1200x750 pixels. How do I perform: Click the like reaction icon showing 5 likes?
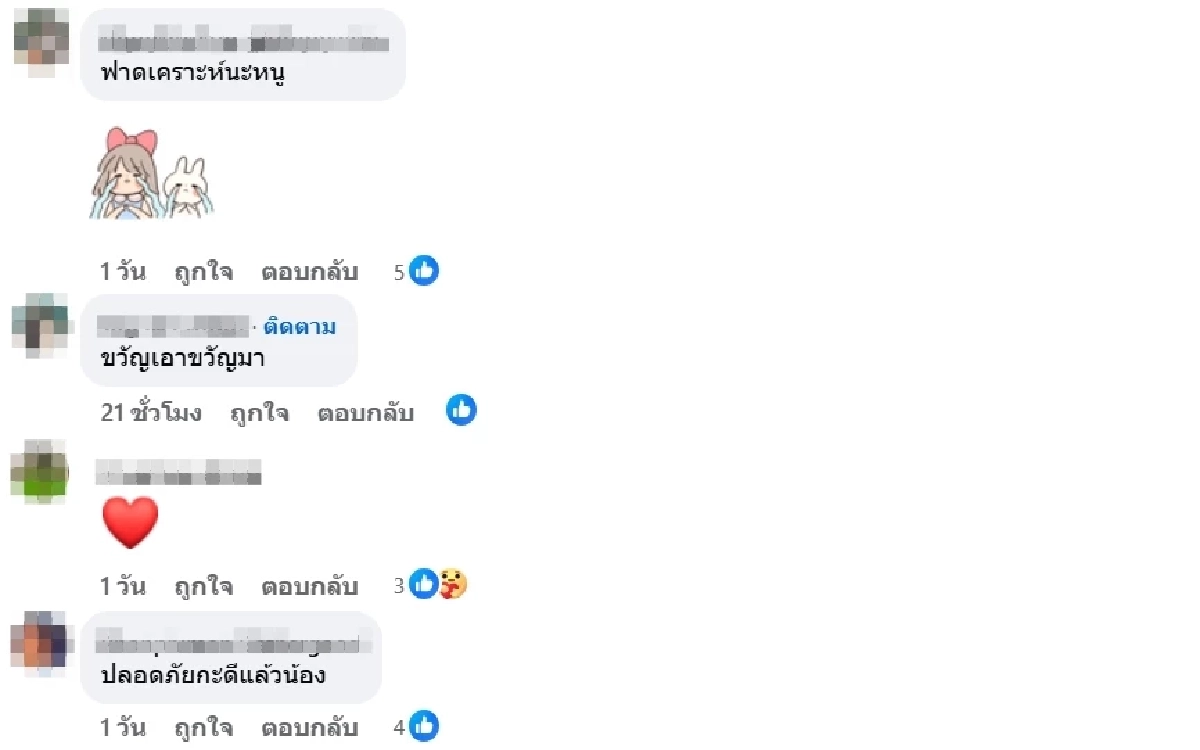click(424, 271)
